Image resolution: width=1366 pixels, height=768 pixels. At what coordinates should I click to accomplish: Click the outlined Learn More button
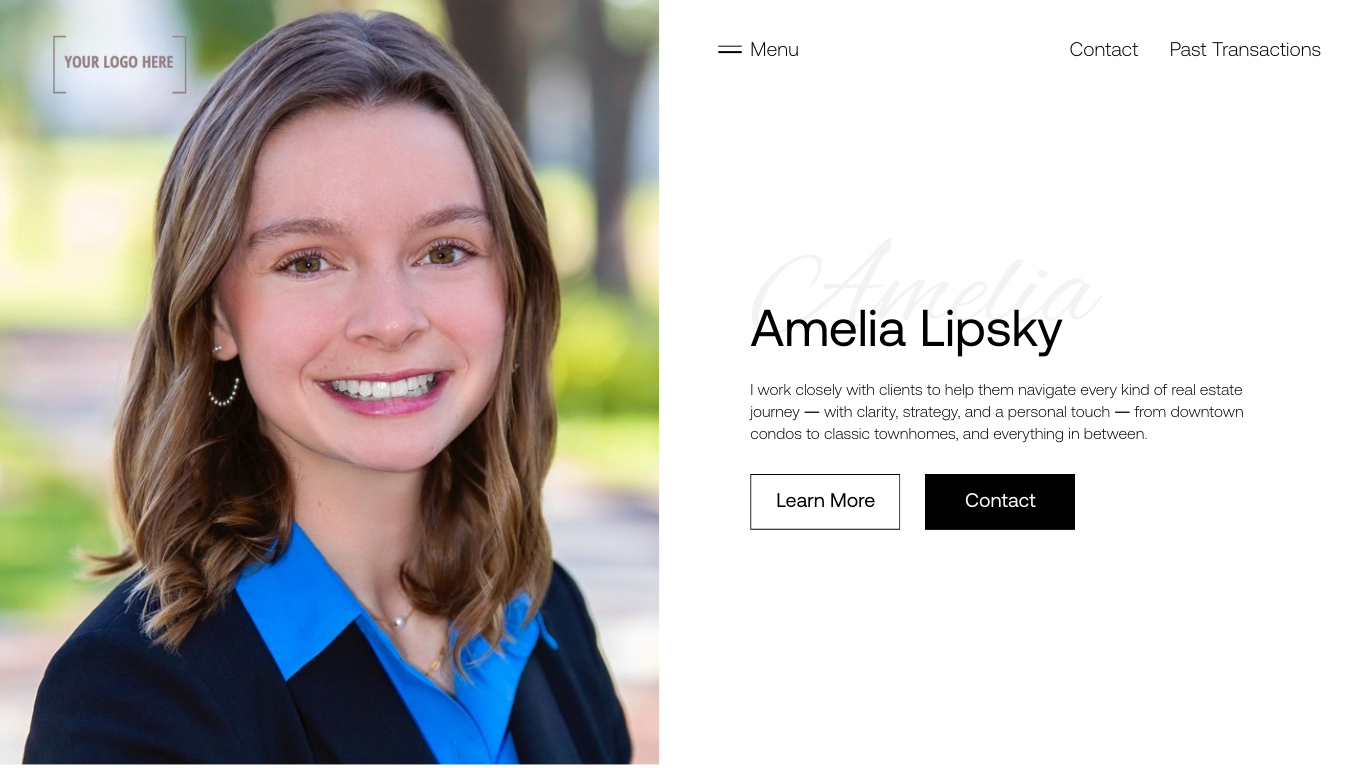[825, 501]
